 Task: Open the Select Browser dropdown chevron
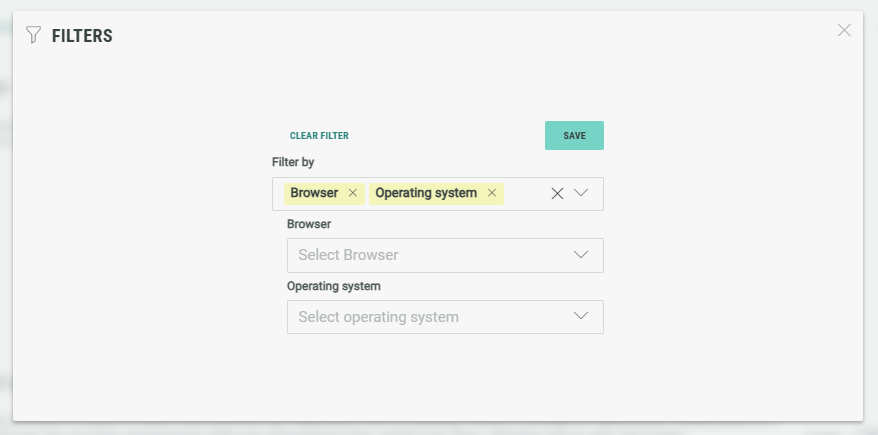581,255
